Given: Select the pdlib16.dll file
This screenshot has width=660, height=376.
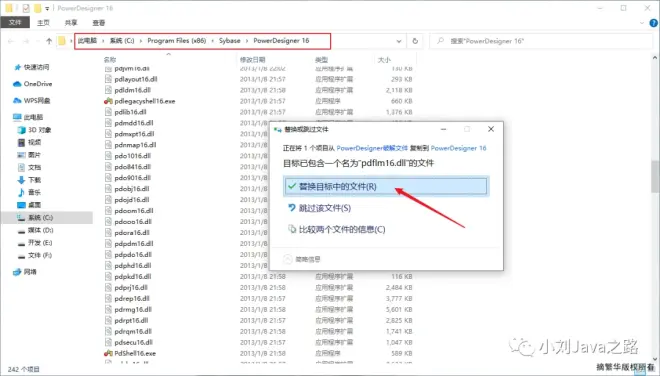Looking at the screenshot, I should click(130, 112).
